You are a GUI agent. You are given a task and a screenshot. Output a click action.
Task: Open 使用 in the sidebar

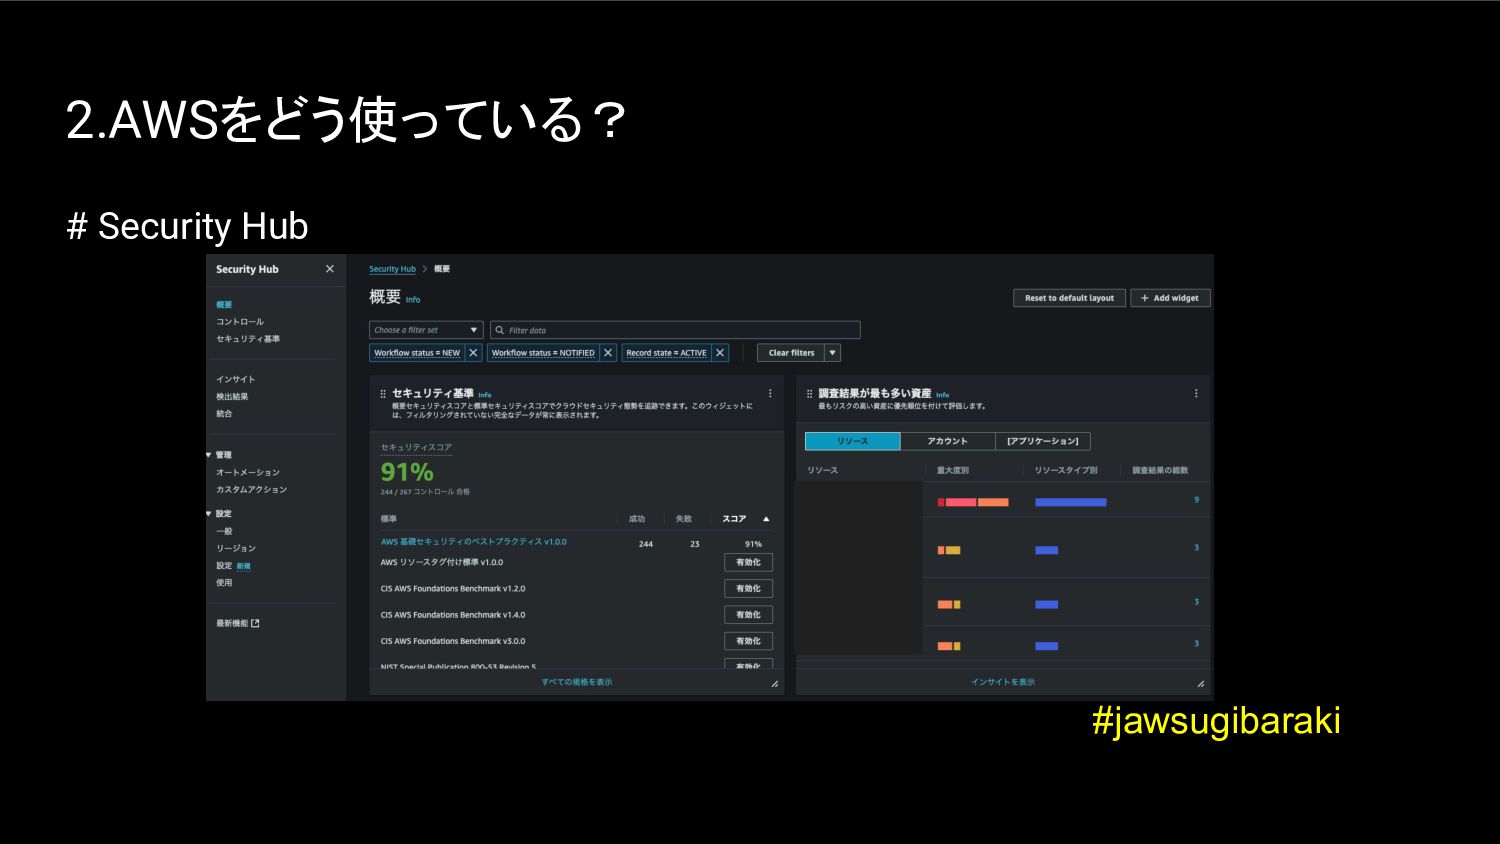tap(224, 583)
